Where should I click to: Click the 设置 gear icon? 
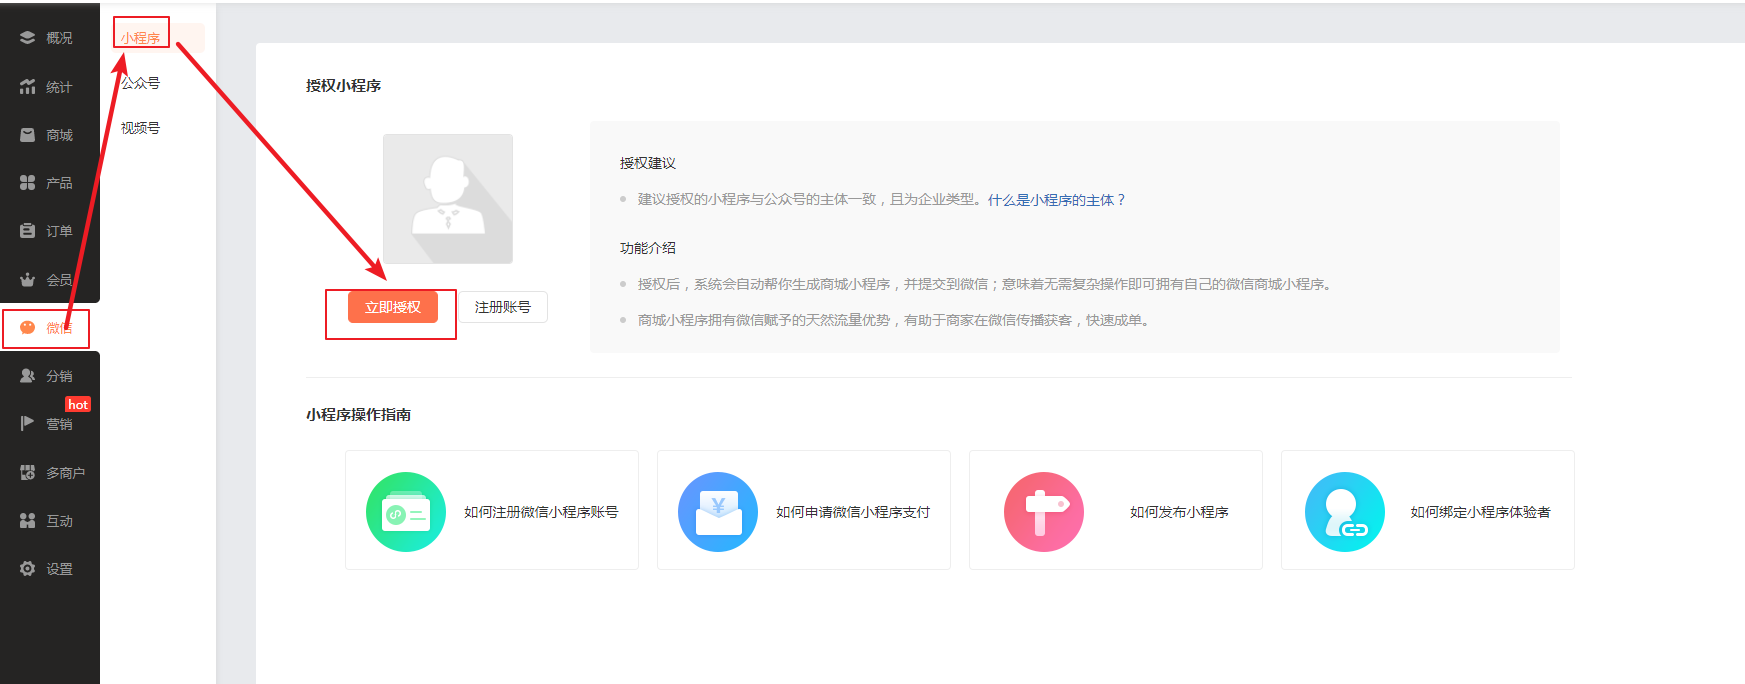click(27, 569)
